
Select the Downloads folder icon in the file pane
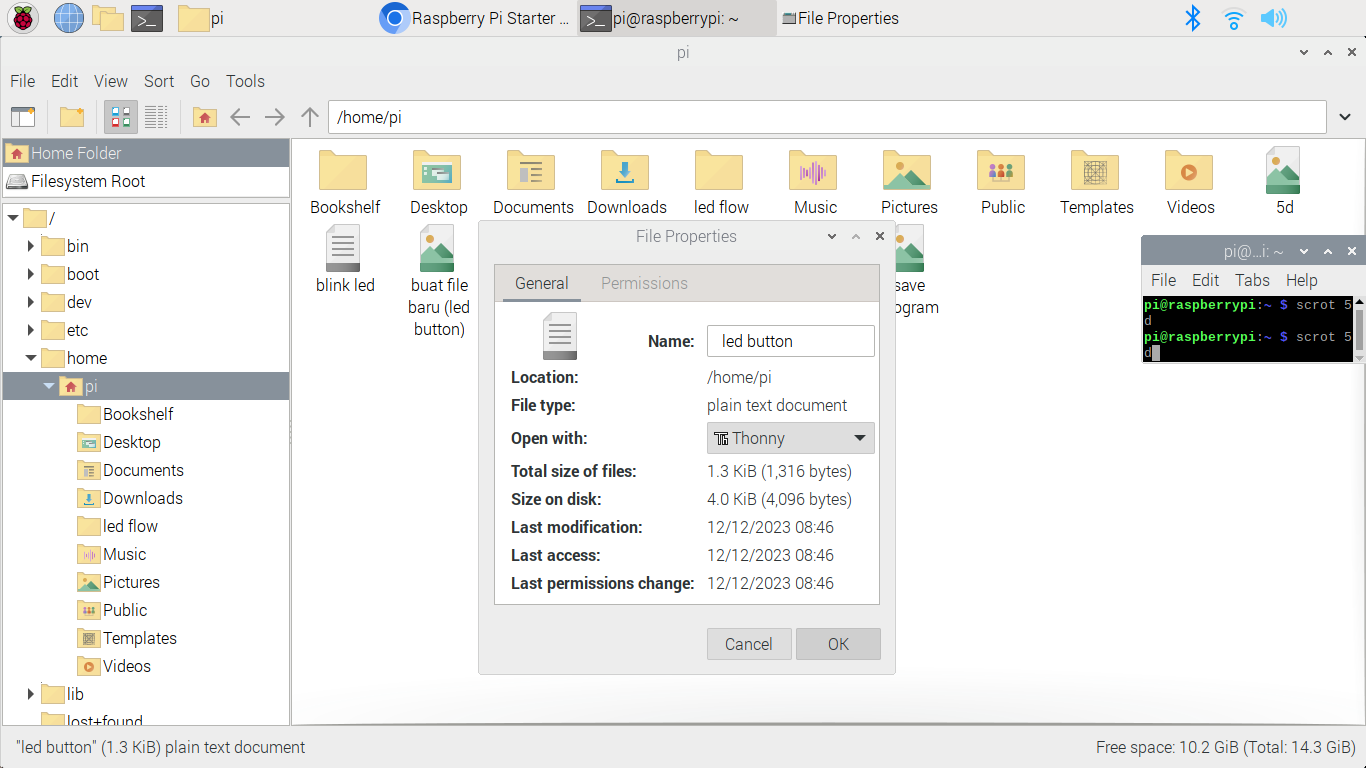626,171
